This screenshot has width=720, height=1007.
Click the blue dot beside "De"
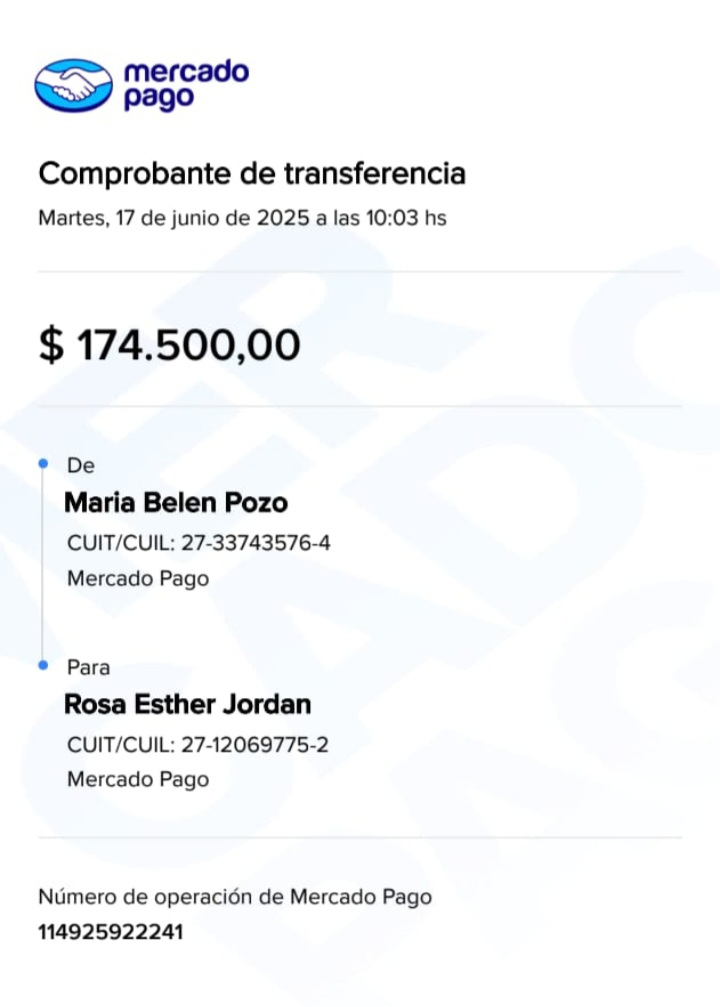click(x=42, y=464)
